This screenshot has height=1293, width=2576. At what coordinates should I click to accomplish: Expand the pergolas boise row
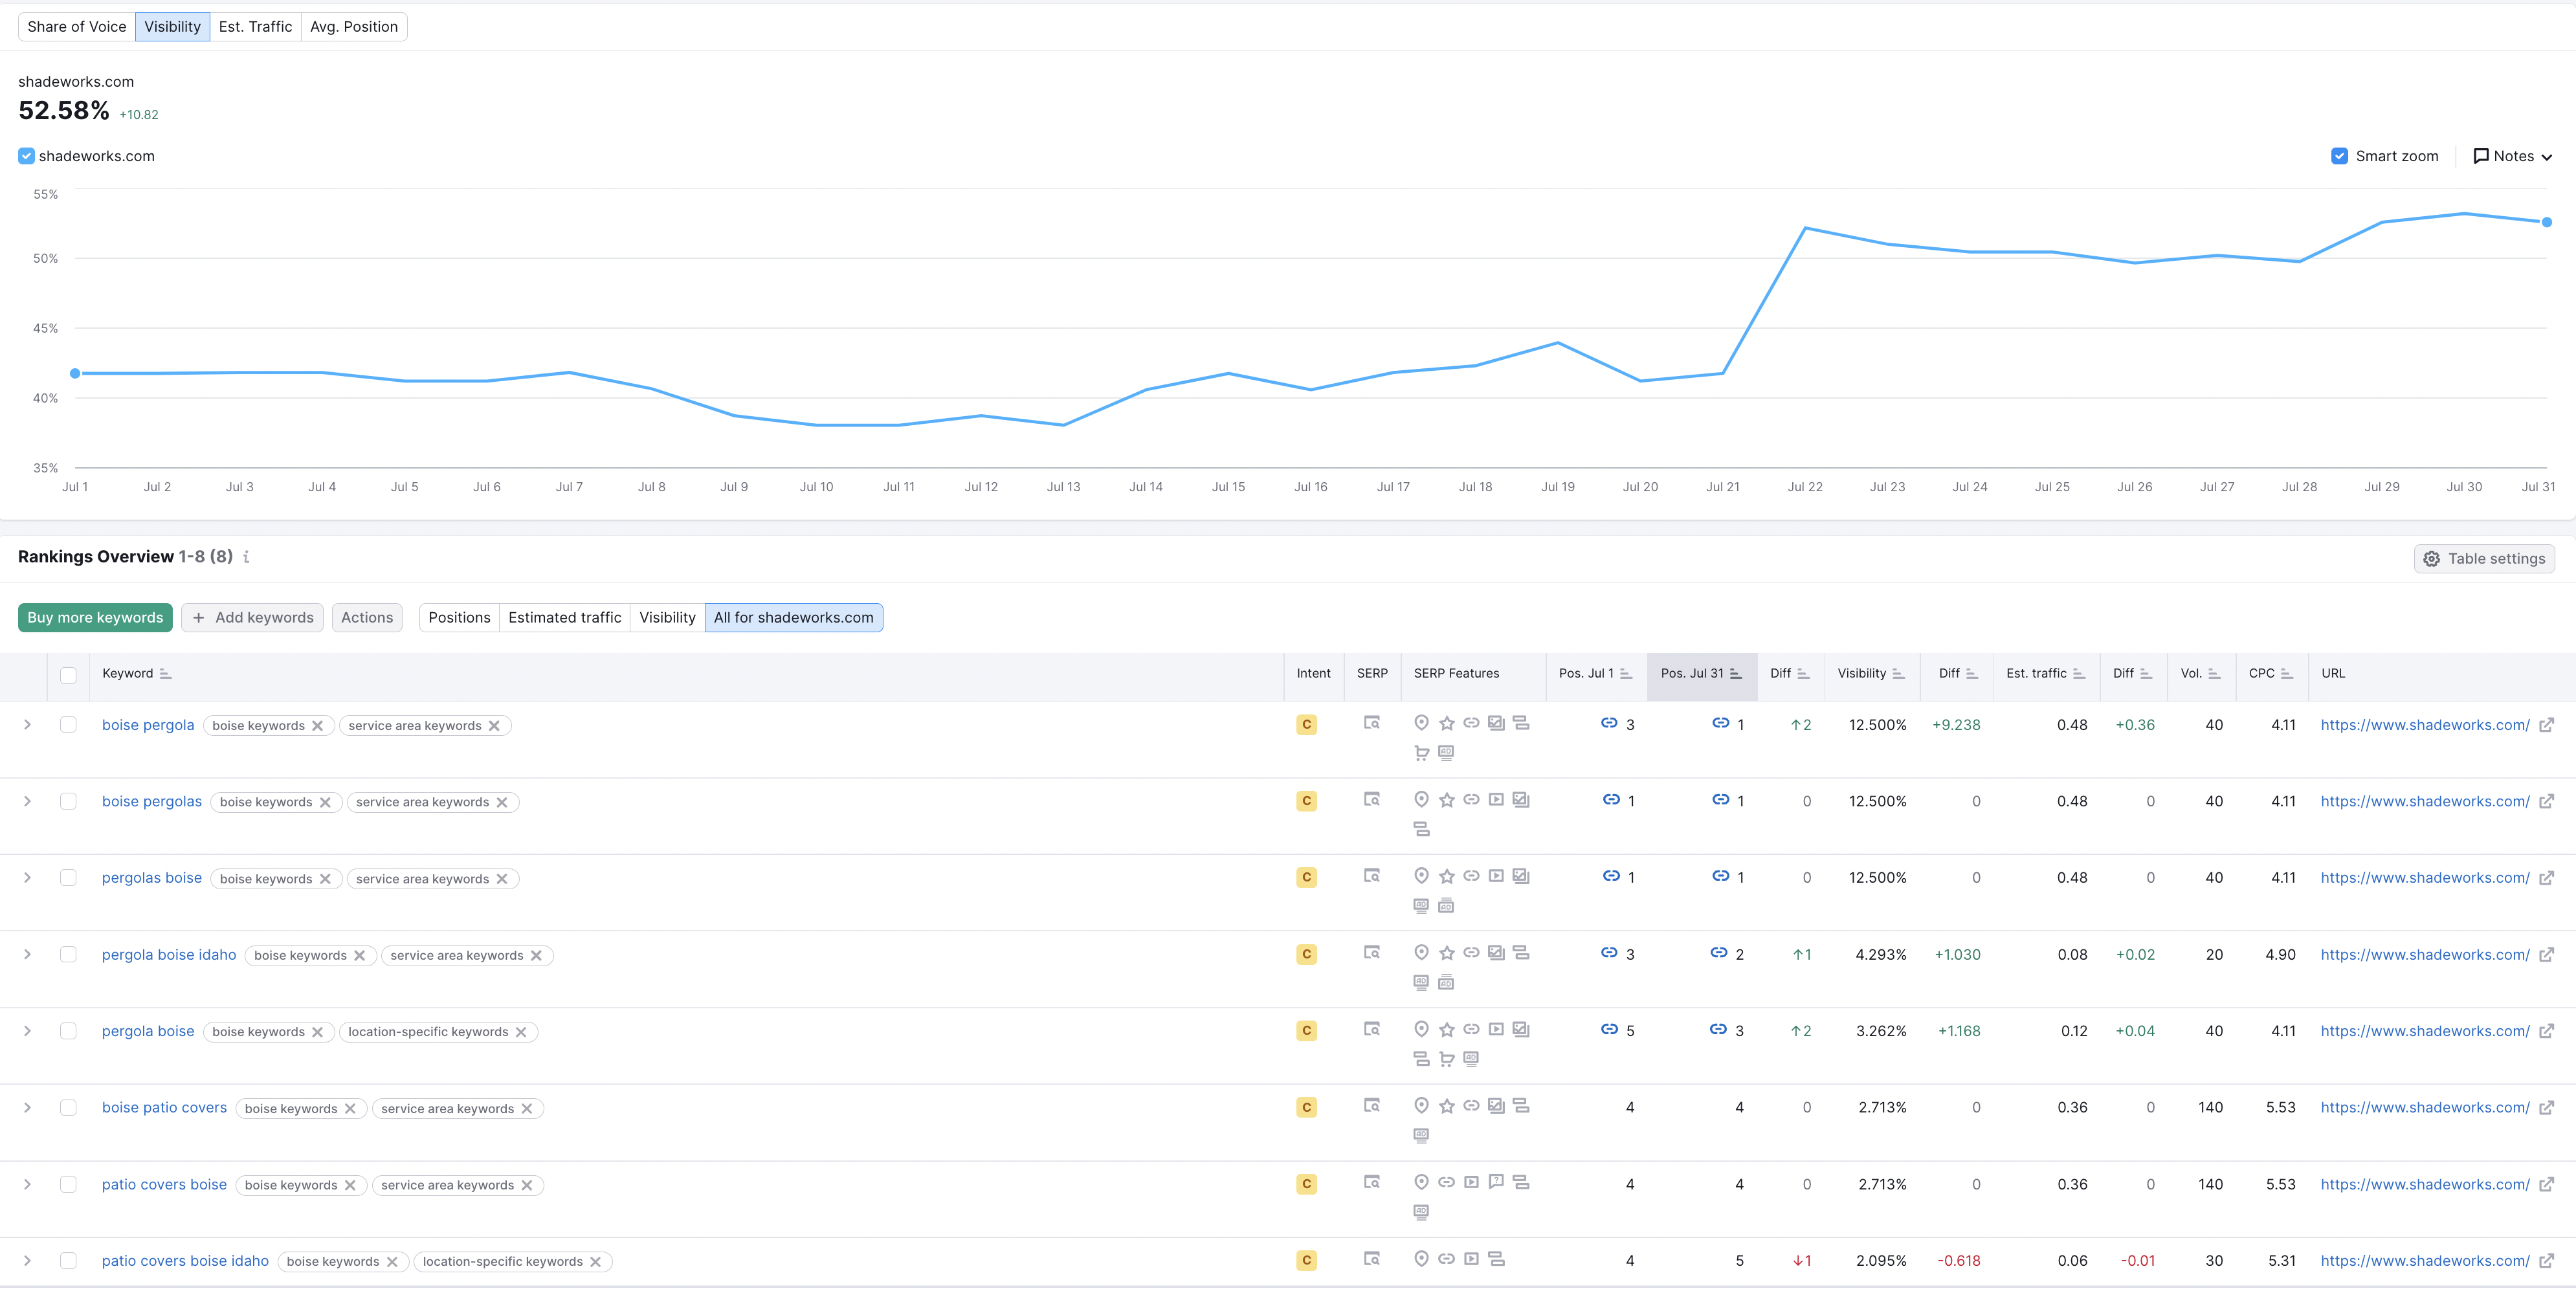[27, 878]
